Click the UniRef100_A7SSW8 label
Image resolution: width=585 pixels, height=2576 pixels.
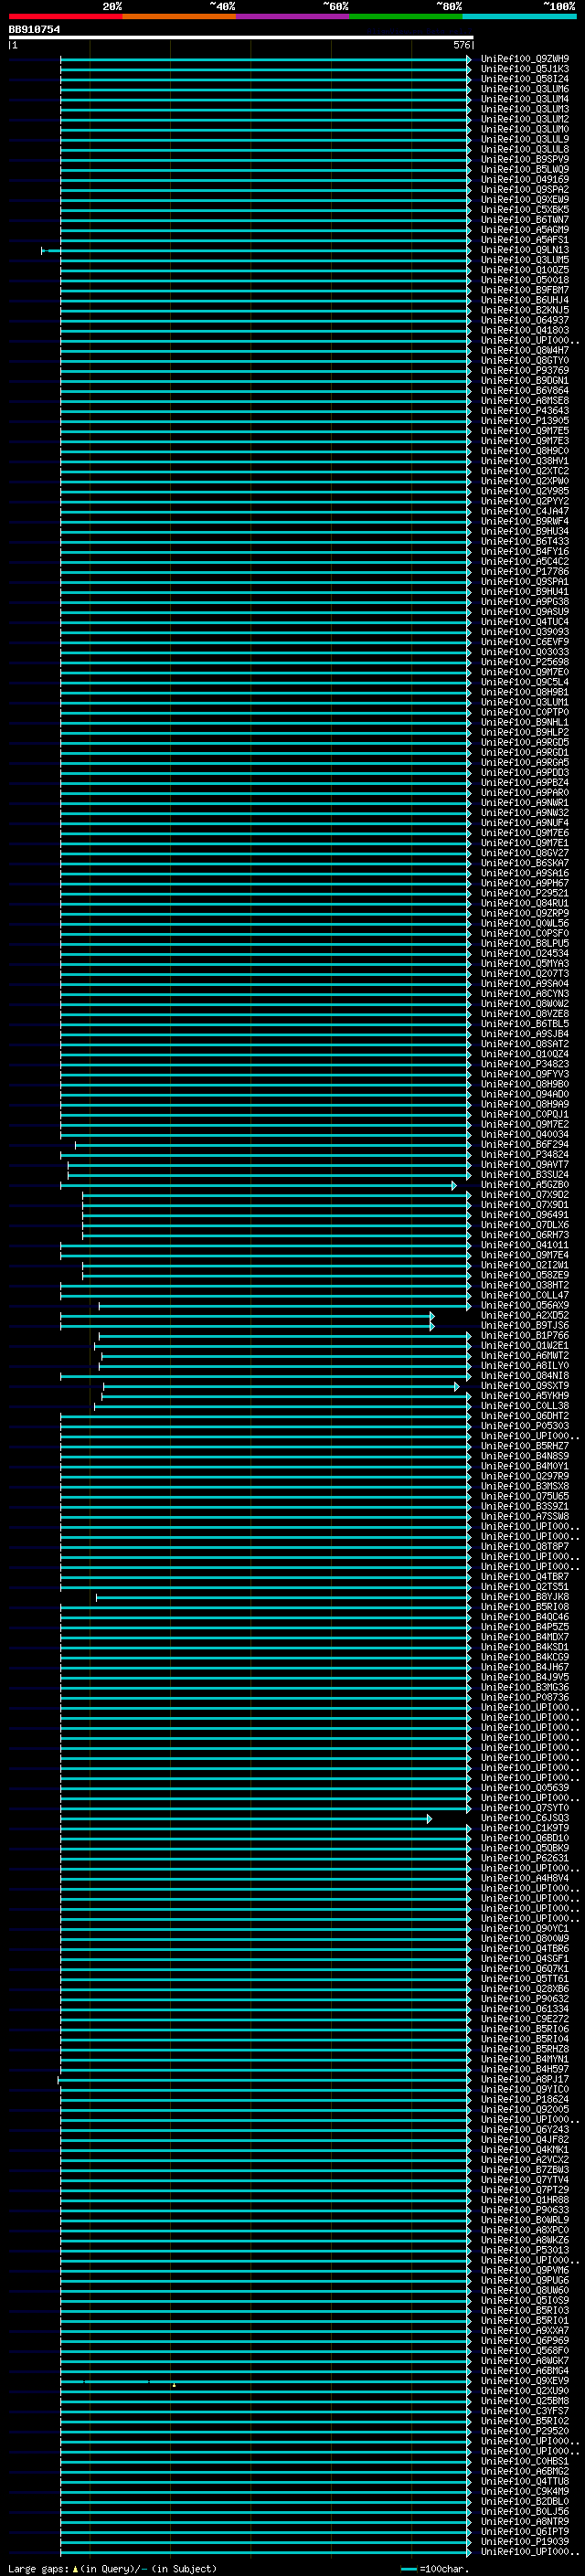(x=524, y=1517)
